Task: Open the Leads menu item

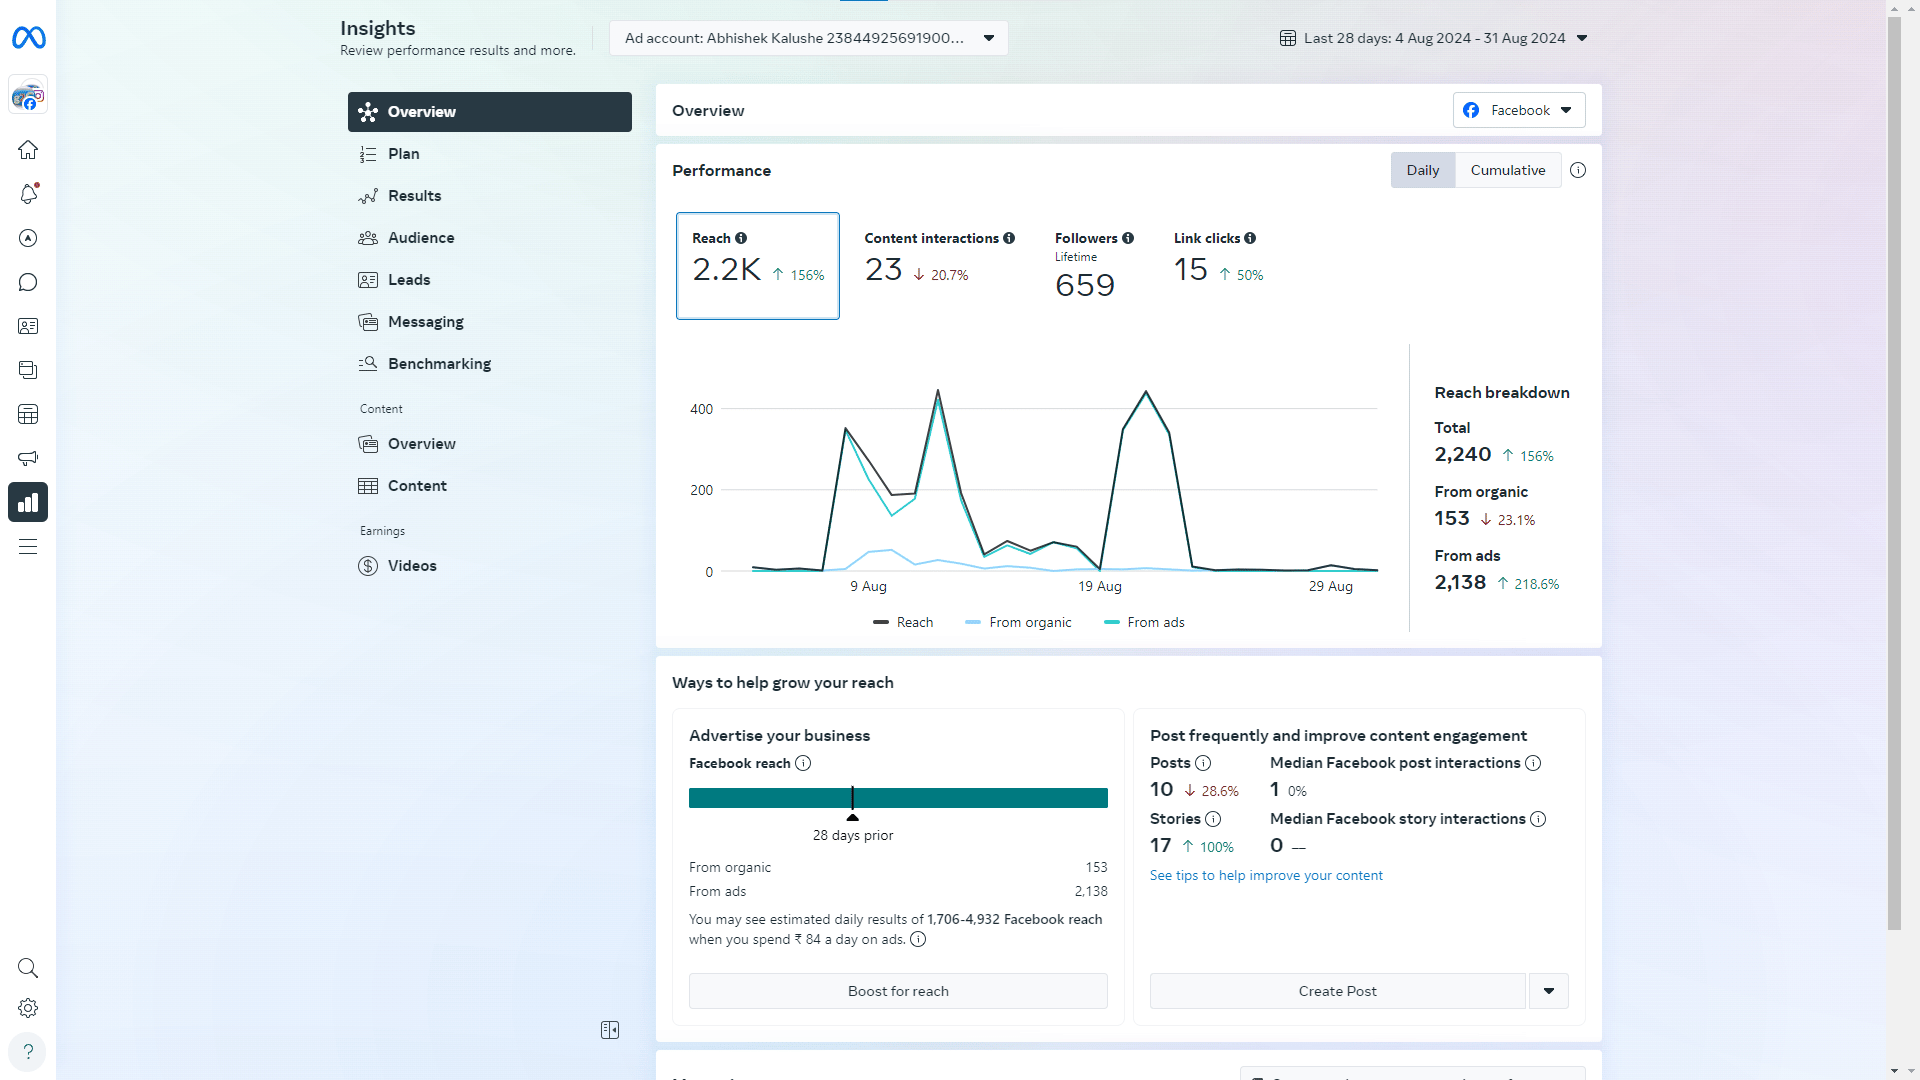Action: (x=490, y=280)
